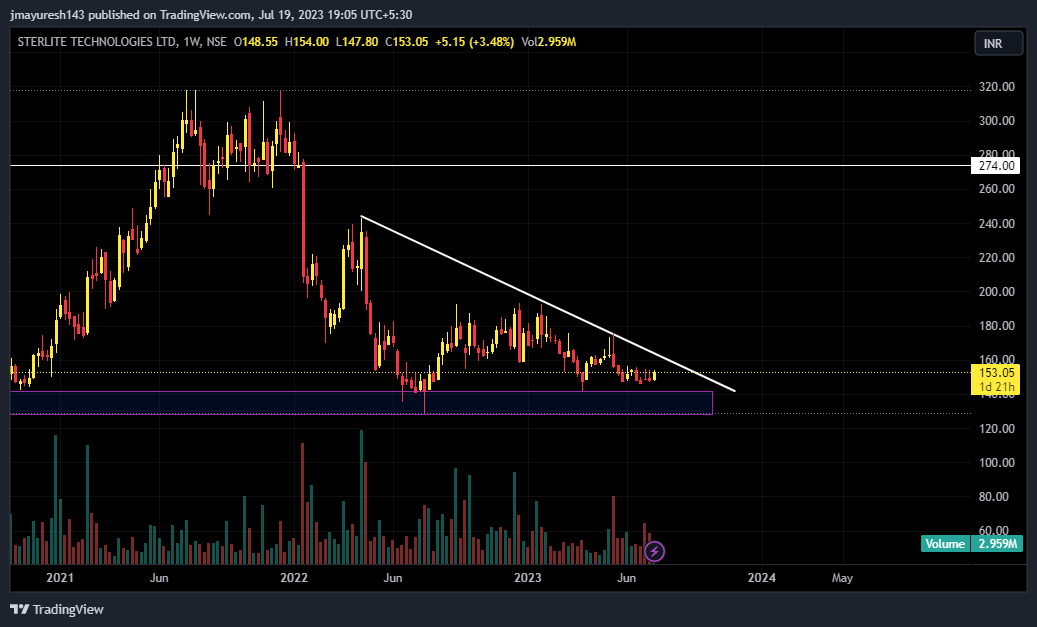Click the low value L147.80

(356, 42)
